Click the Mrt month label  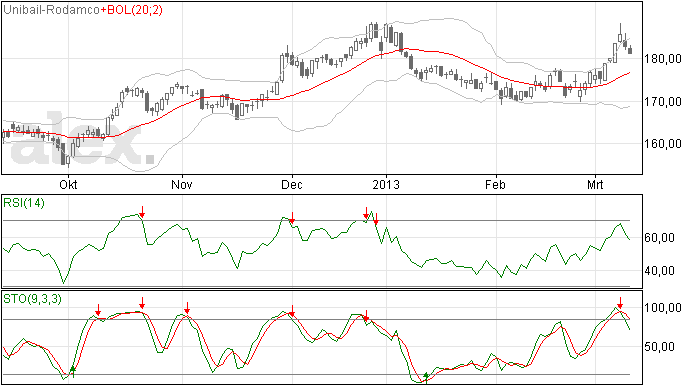595,184
